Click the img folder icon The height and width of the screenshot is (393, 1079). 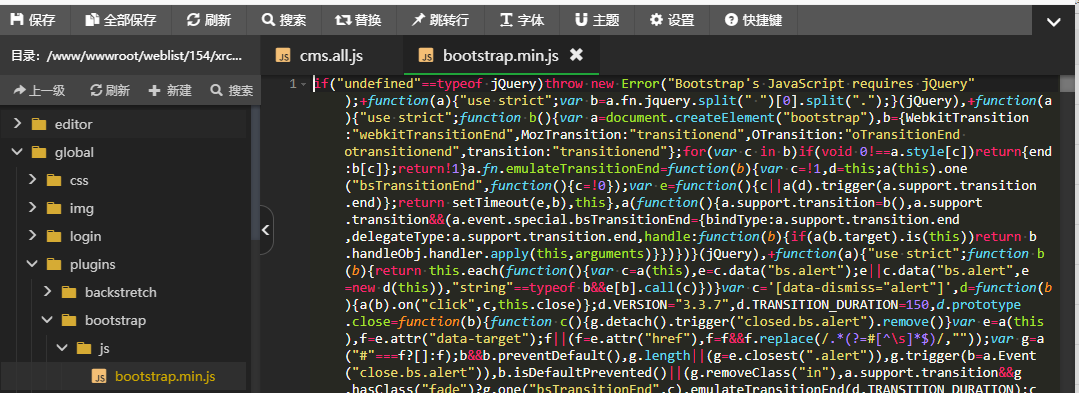point(54,209)
